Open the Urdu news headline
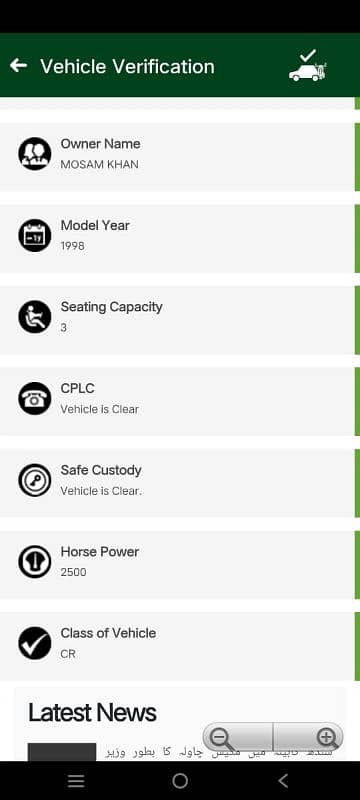 [219, 753]
